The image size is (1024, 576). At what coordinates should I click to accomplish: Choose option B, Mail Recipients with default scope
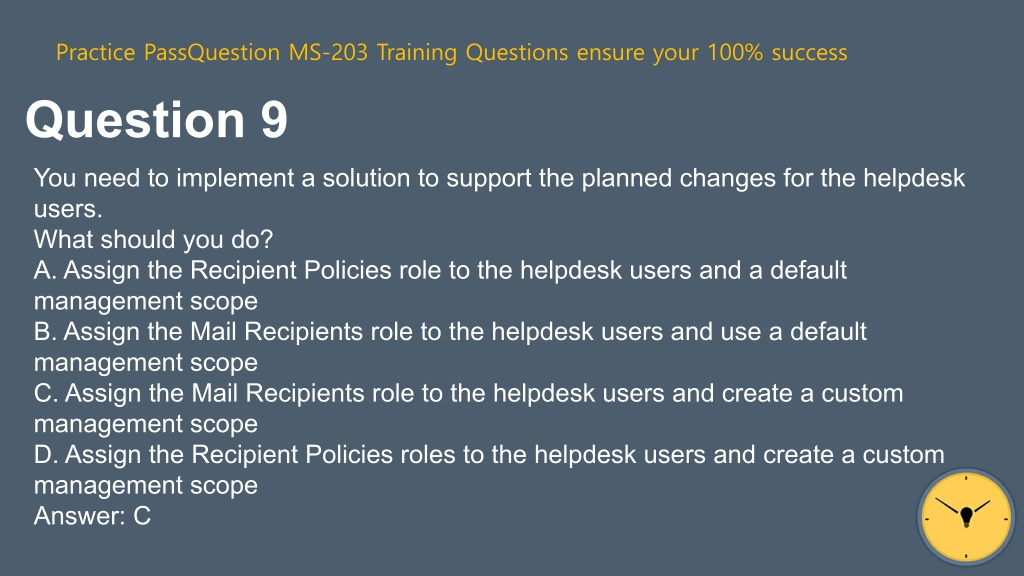pyautogui.click(x=450, y=347)
